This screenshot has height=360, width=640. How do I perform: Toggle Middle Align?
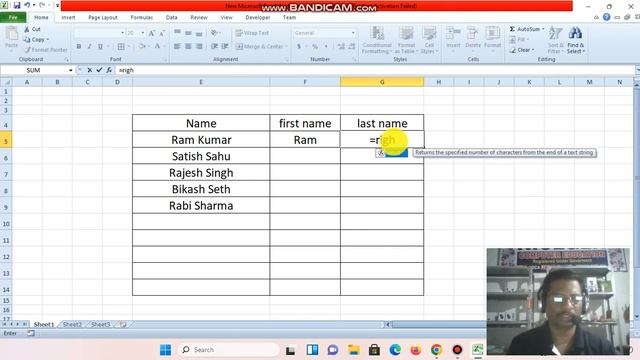click(x=188, y=33)
